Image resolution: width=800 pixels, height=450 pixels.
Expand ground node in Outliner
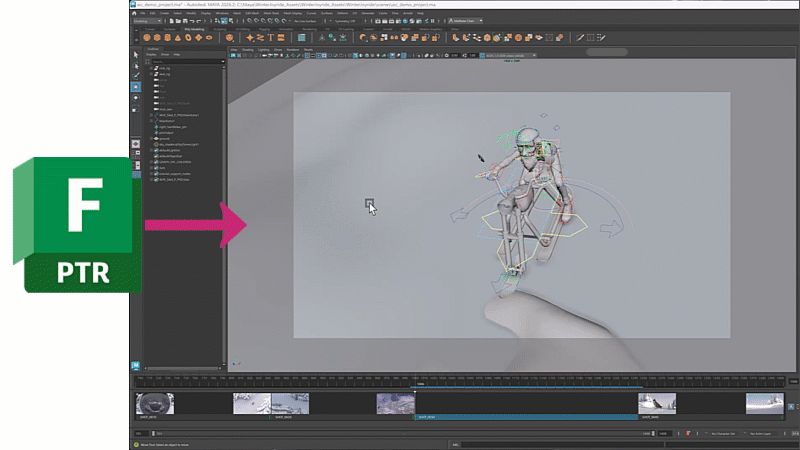pos(152,138)
